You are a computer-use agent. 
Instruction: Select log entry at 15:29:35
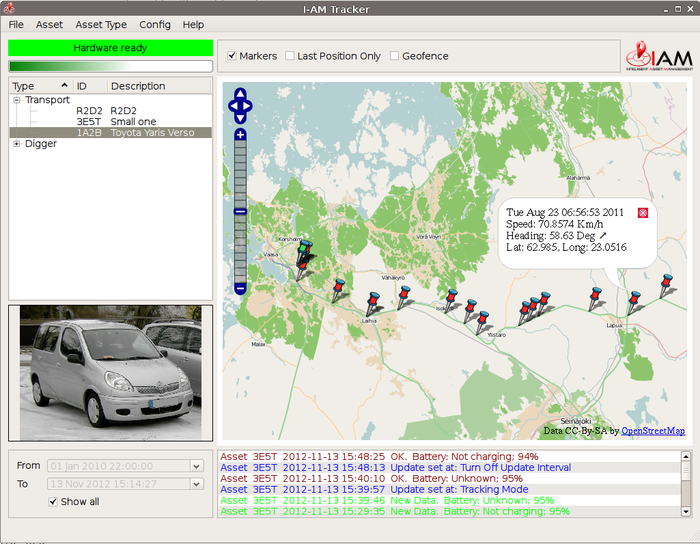(449, 511)
